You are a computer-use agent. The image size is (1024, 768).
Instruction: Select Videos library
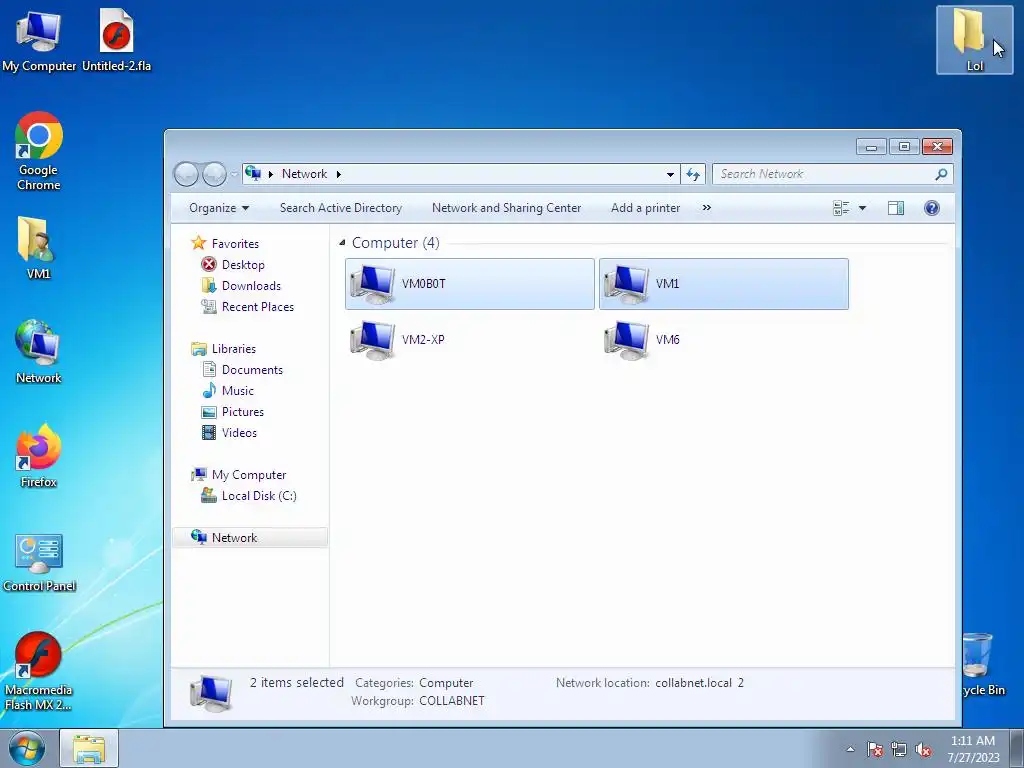239,432
